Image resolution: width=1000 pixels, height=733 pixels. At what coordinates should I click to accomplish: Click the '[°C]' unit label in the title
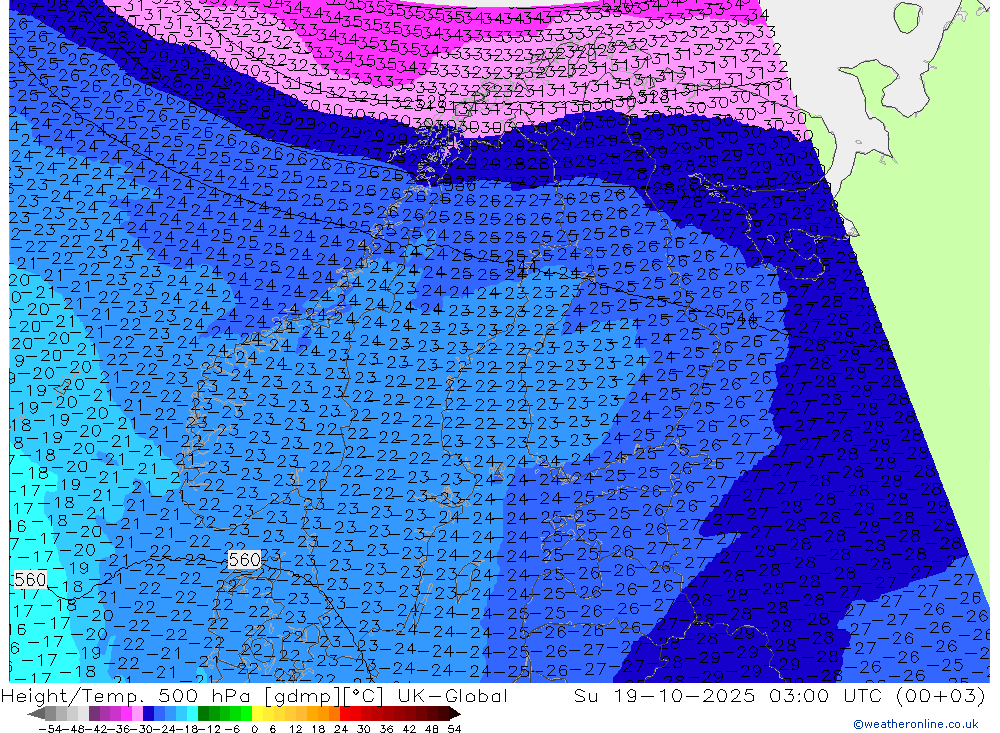click(x=364, y=695)
